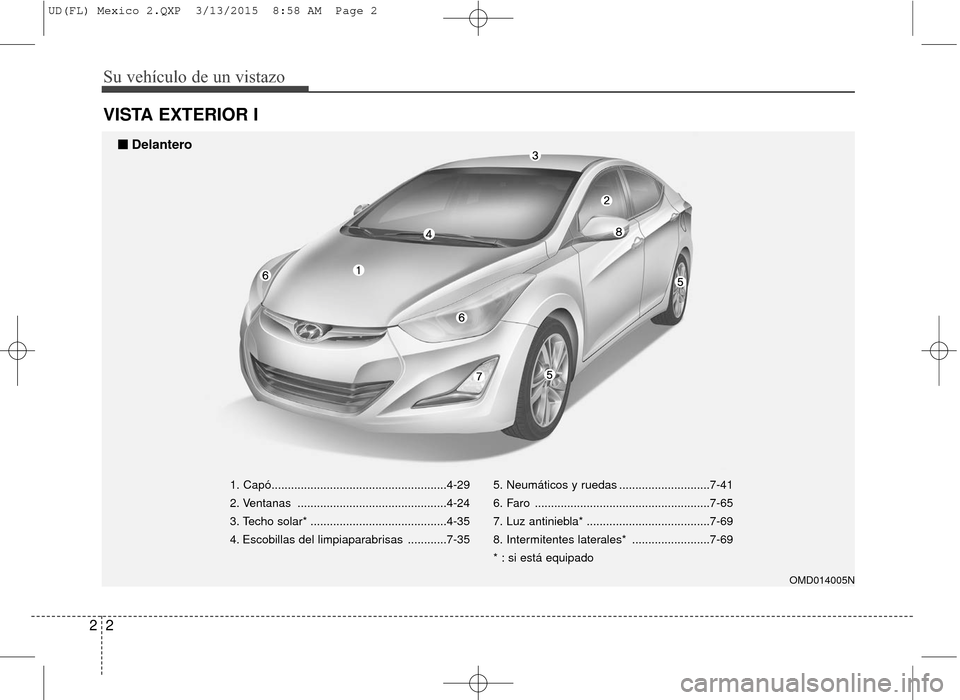
Task: Click the '1. Capó' list entry
Action: coord(350,485)
